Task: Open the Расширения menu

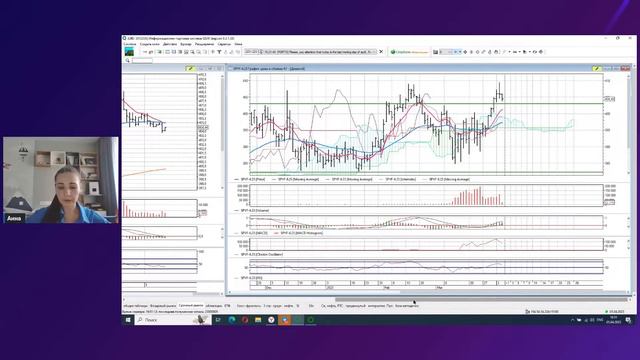Action: (204, 44)
